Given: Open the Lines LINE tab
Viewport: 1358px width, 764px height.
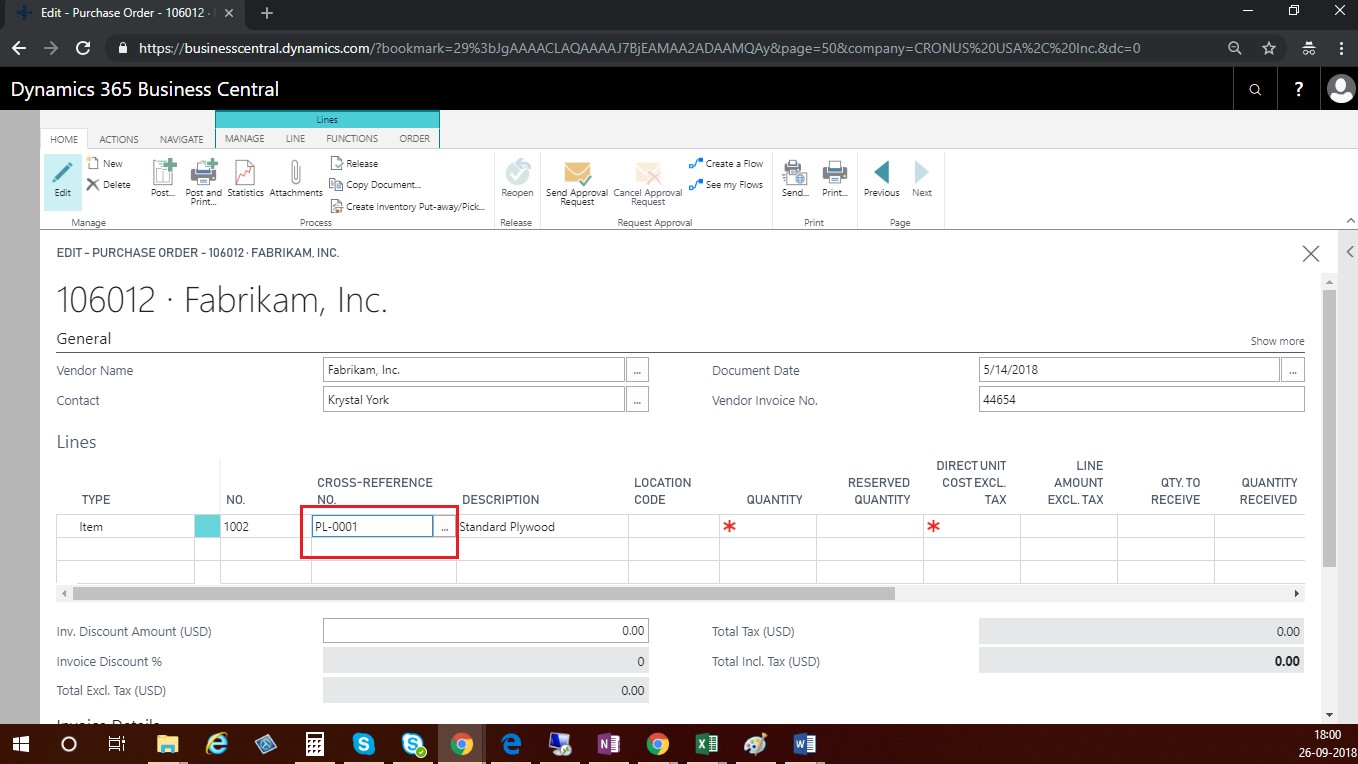Looking at the screenshot, I should 295,138.
